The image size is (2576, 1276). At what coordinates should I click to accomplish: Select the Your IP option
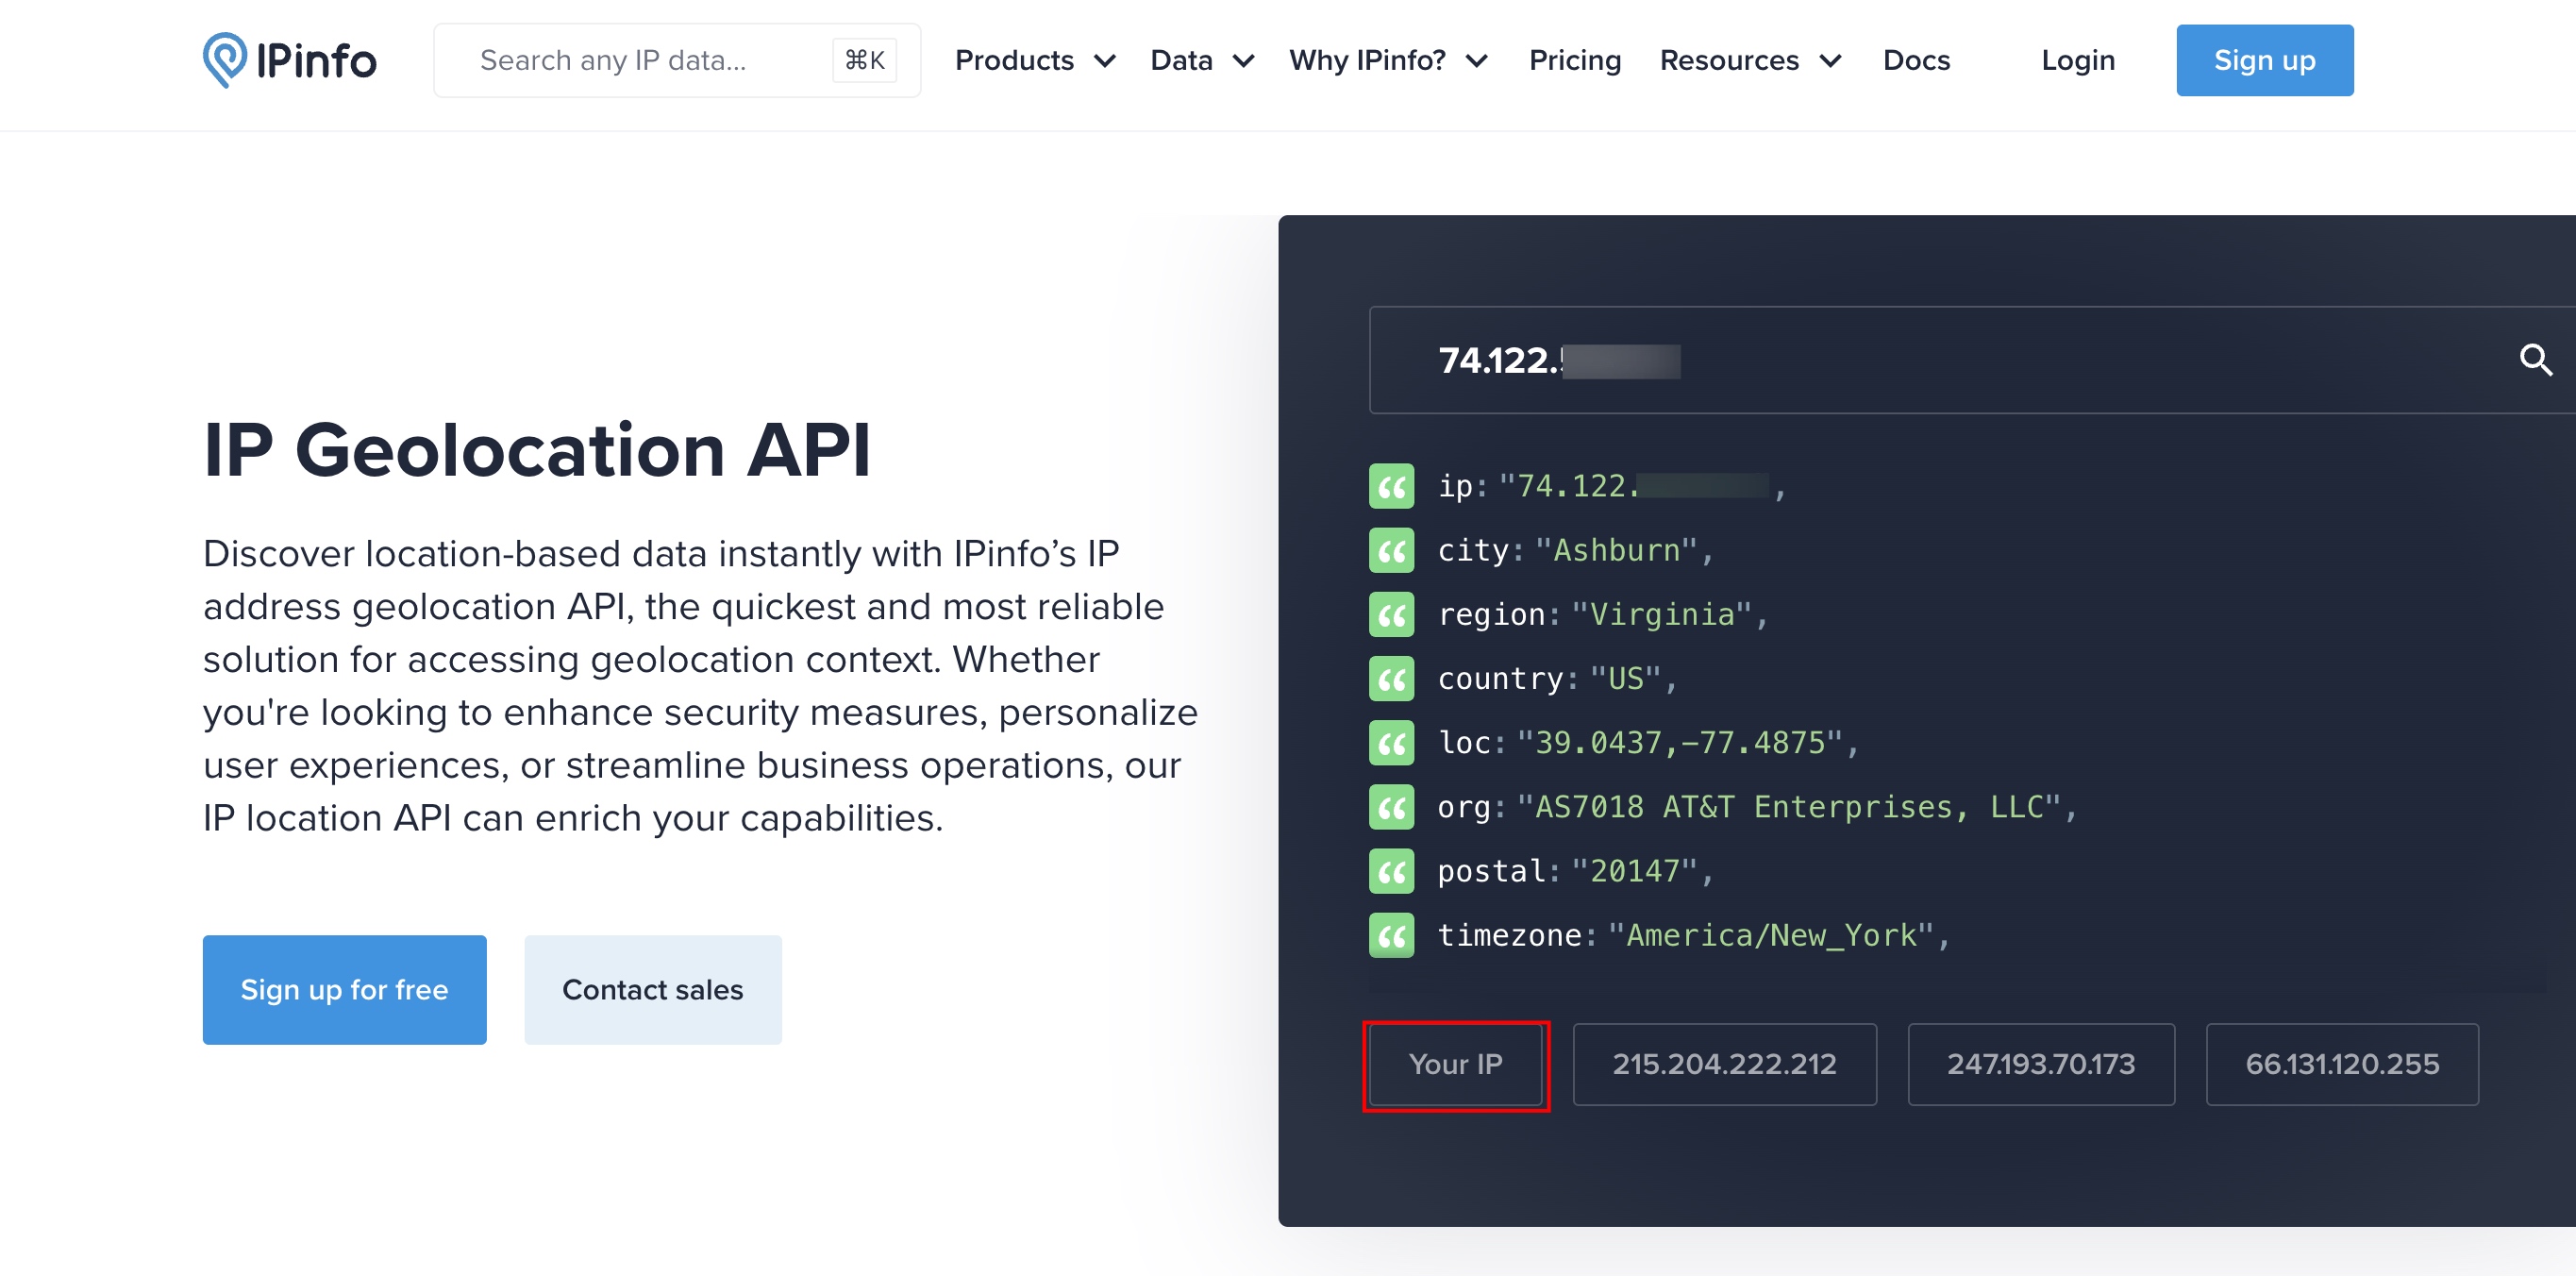tap(1455, 1064)
